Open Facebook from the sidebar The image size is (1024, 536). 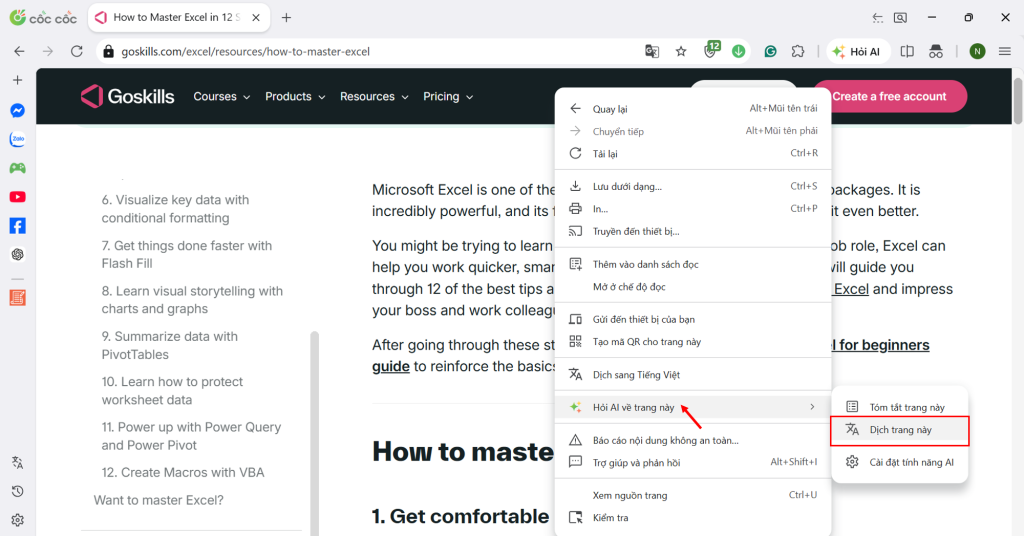(x=18, y=226)
